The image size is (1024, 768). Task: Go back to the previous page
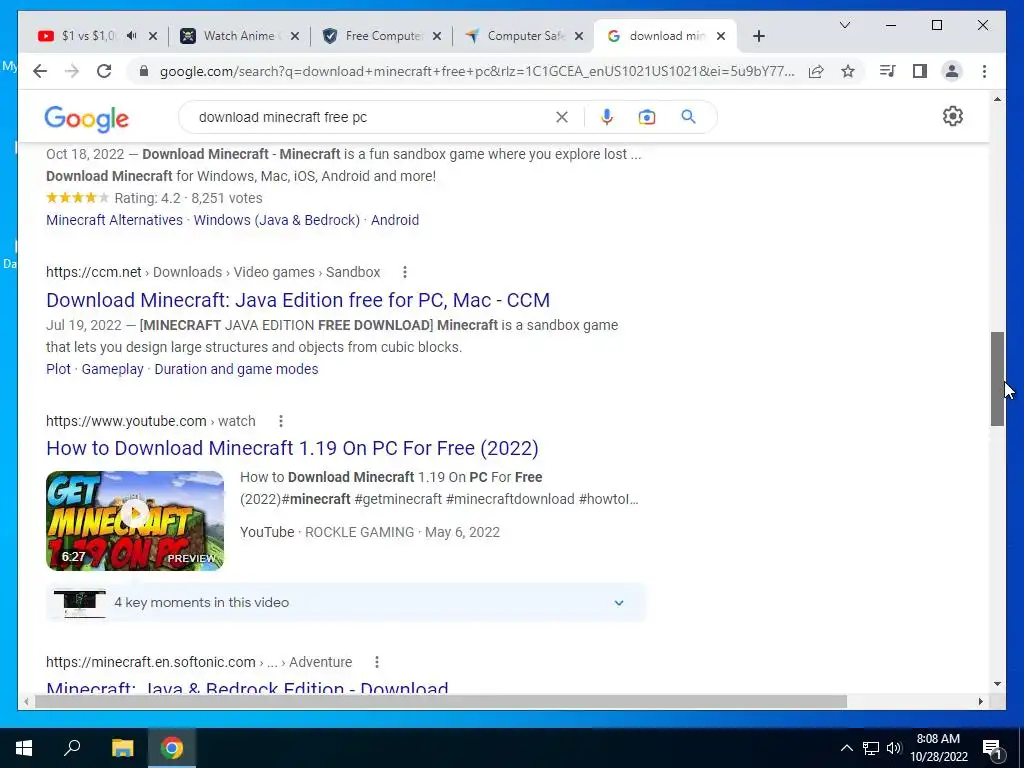pos(40,71)
